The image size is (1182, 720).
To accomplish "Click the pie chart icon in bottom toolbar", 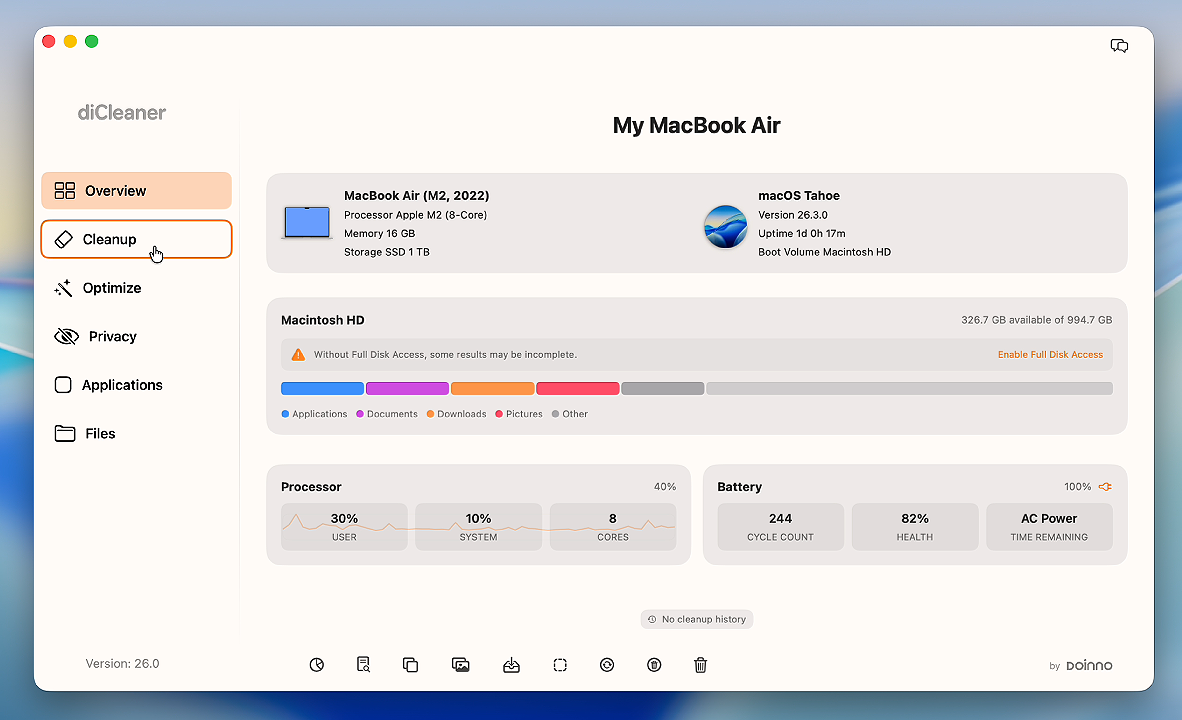I will (x=317, y=665).
